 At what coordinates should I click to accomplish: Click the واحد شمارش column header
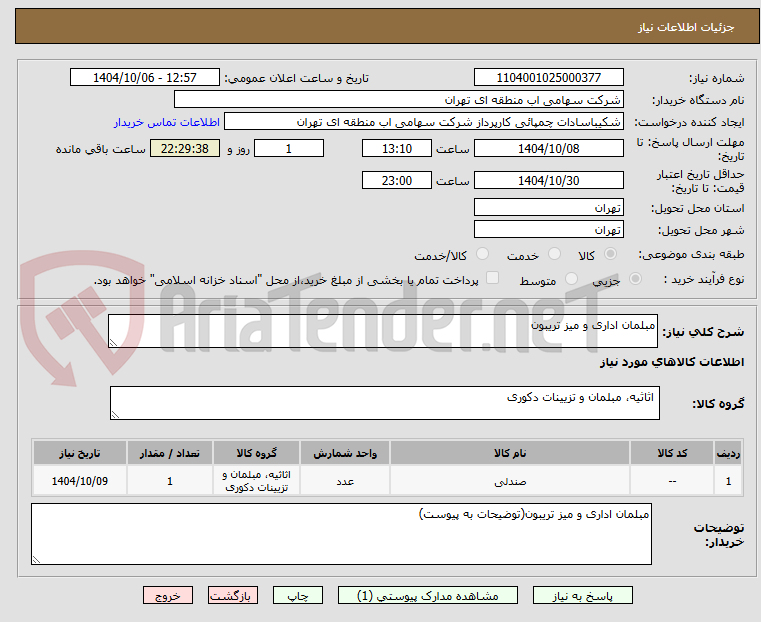[345, 453]
